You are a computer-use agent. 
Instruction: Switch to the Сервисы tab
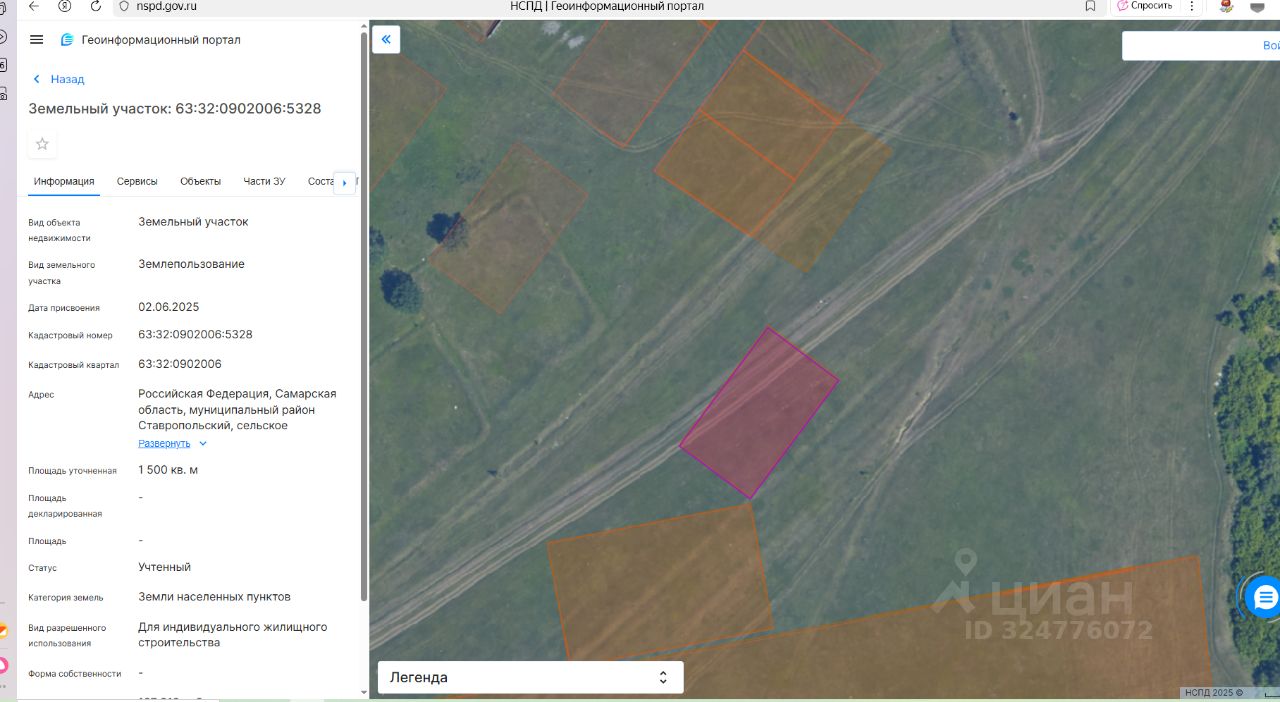[137, 181]
